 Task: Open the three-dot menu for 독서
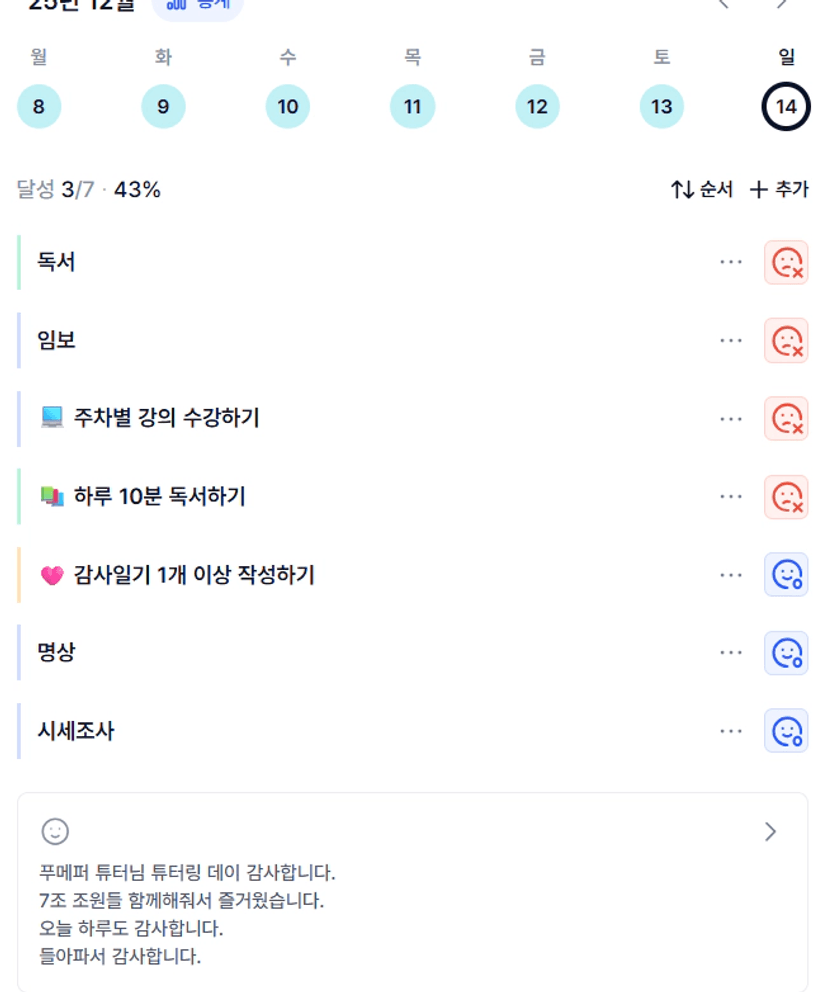[x=731, y=263]
